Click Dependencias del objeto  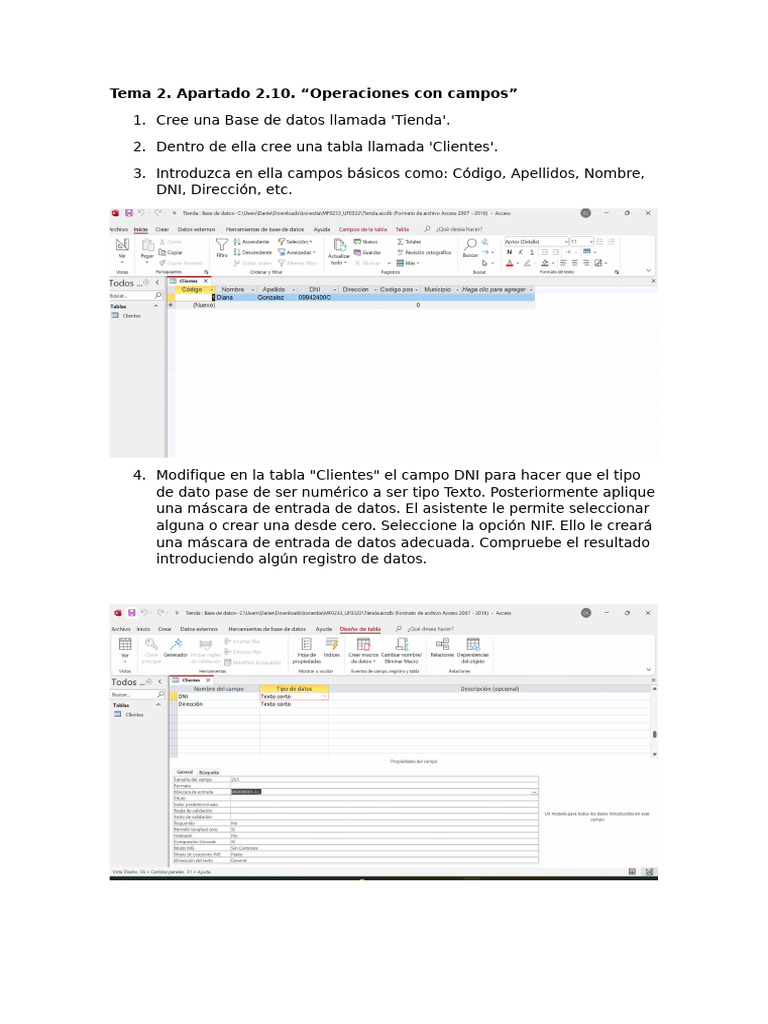[x=473, y=650]
